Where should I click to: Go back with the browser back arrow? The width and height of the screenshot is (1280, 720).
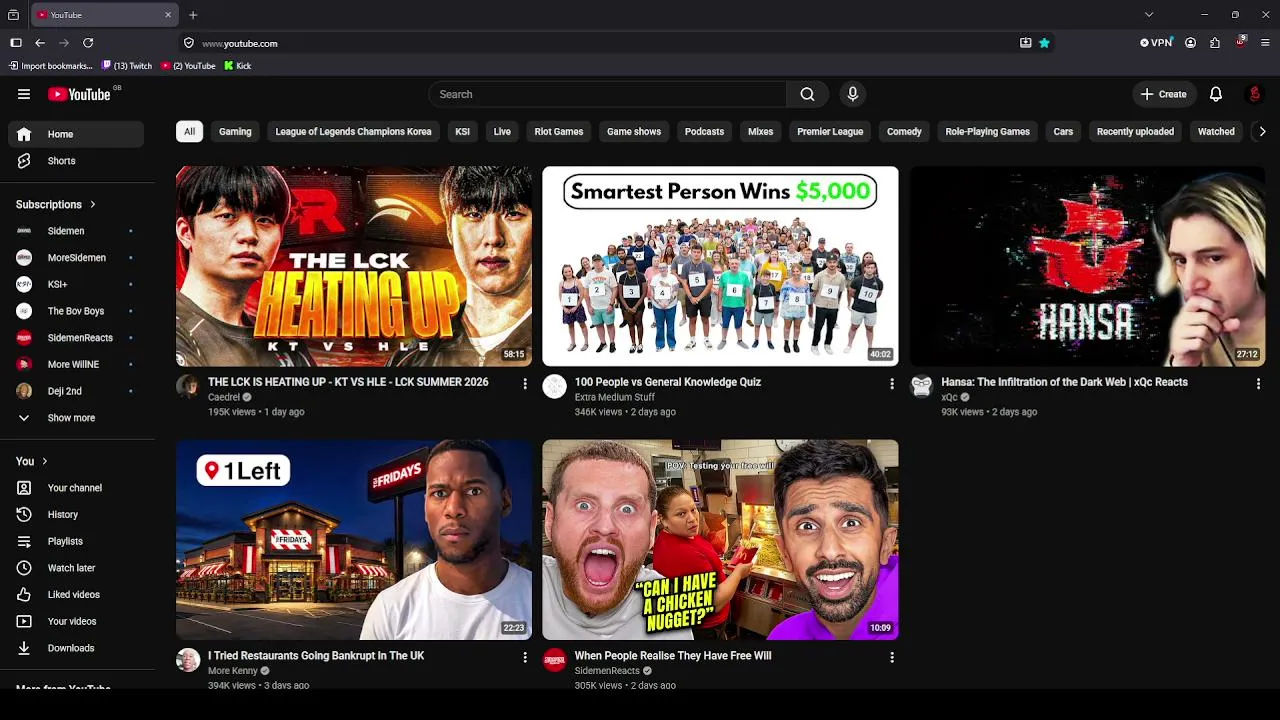click(x=40, y=43)
